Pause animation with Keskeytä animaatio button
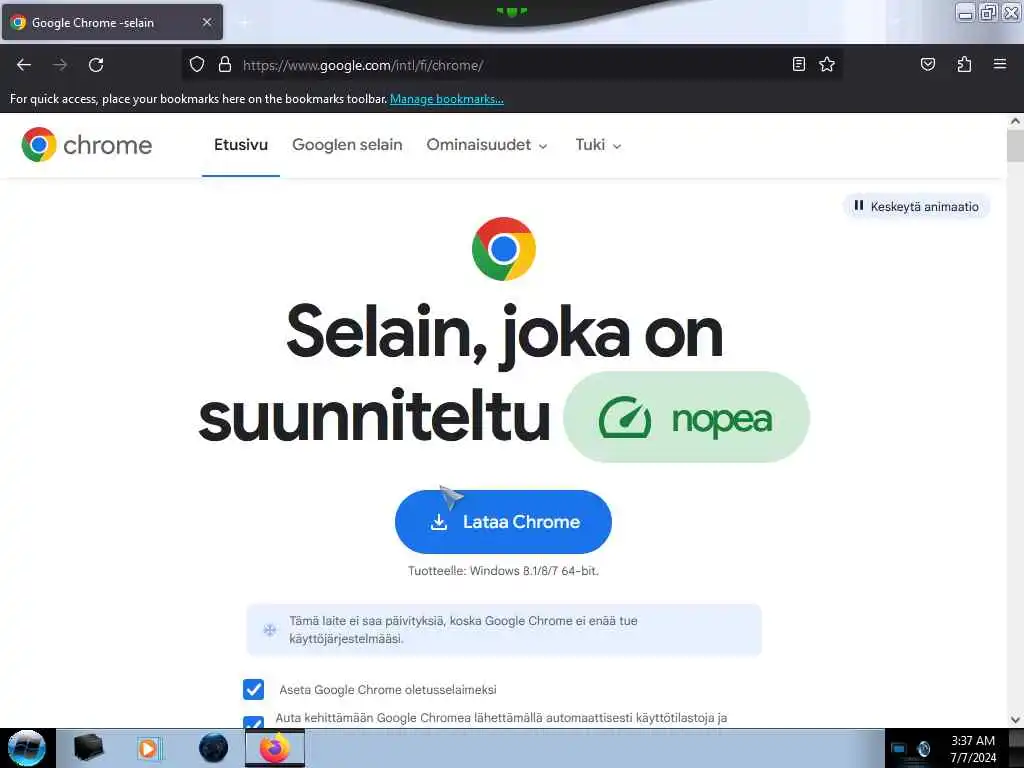The width and height of the screenshot is (1024, 768). tap(916, 206)
